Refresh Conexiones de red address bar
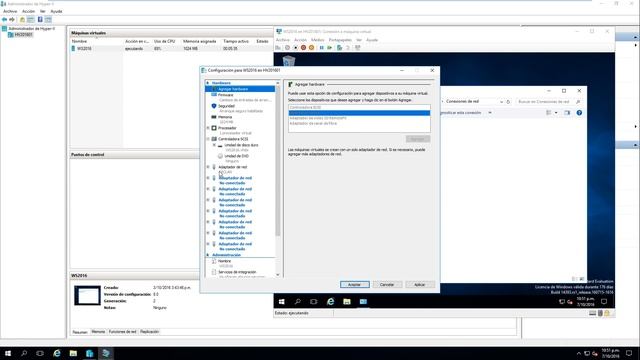The width and height of the screenshot is (640, 360). pyautogui.click(x=508, y=102)
